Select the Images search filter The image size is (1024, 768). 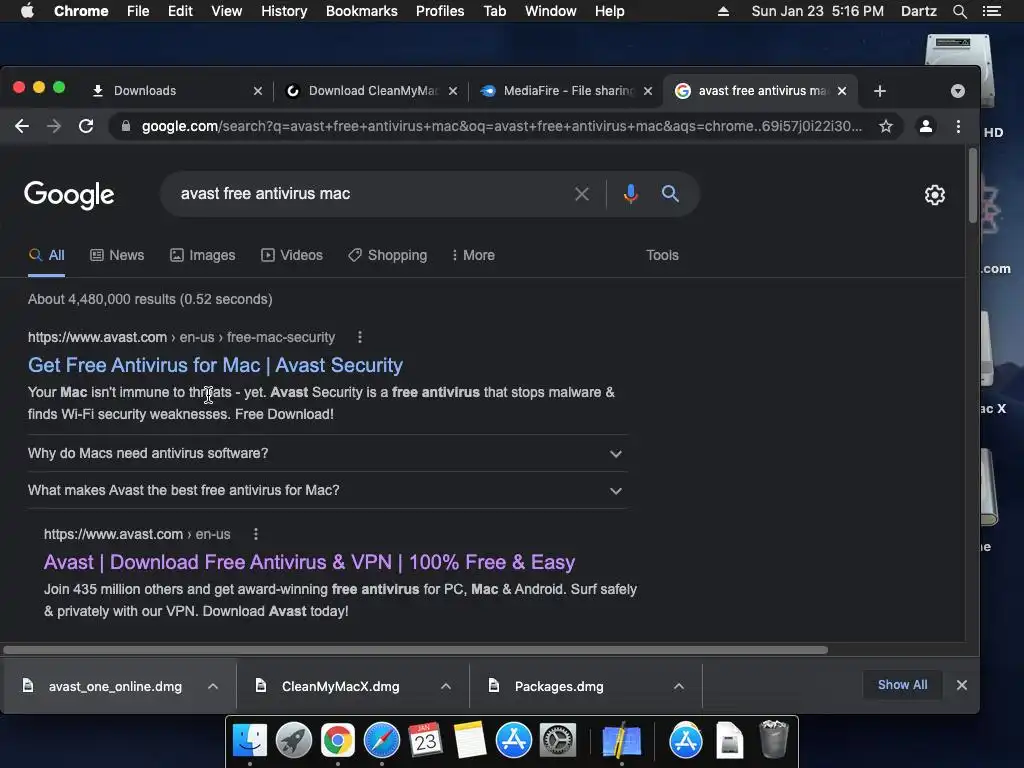[x=202, y=255]
